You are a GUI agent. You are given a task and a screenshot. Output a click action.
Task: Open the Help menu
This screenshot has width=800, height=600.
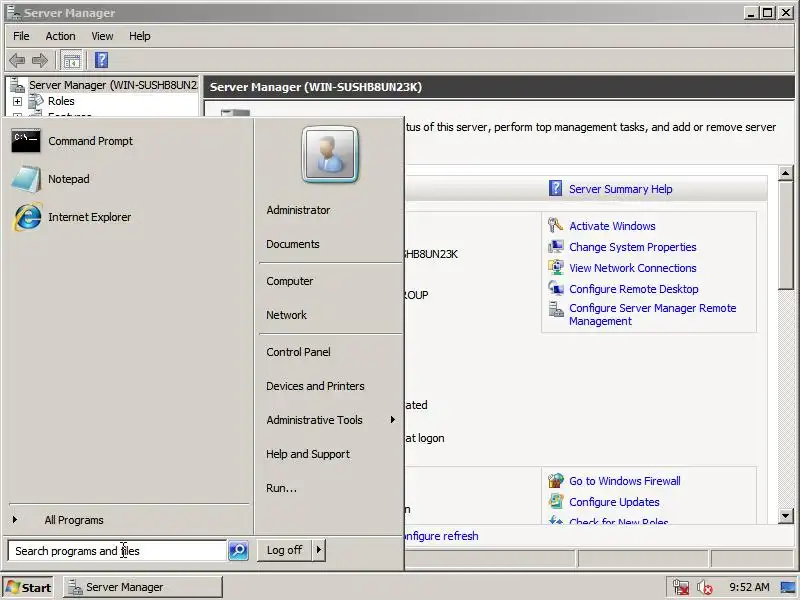coord(139,36)
